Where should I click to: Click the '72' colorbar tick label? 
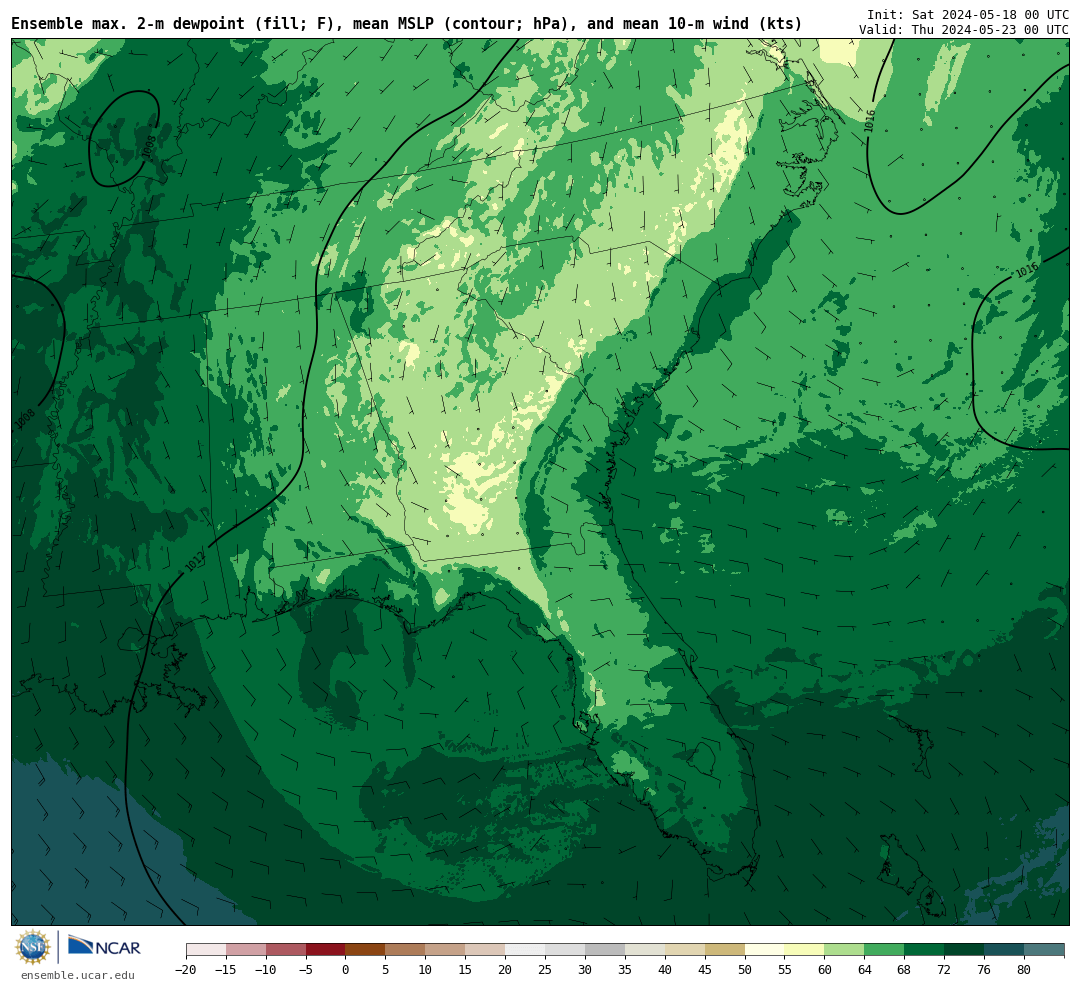[x=944, y=970]
